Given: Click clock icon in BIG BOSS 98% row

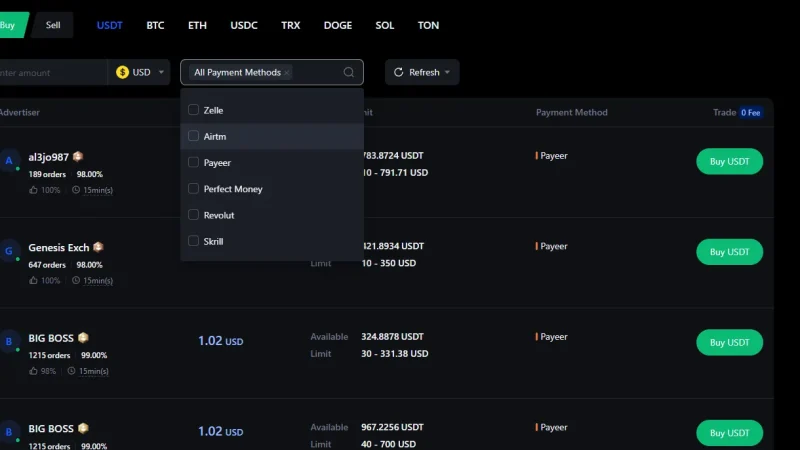Looking at the screenshot, I should click(71, 371).
